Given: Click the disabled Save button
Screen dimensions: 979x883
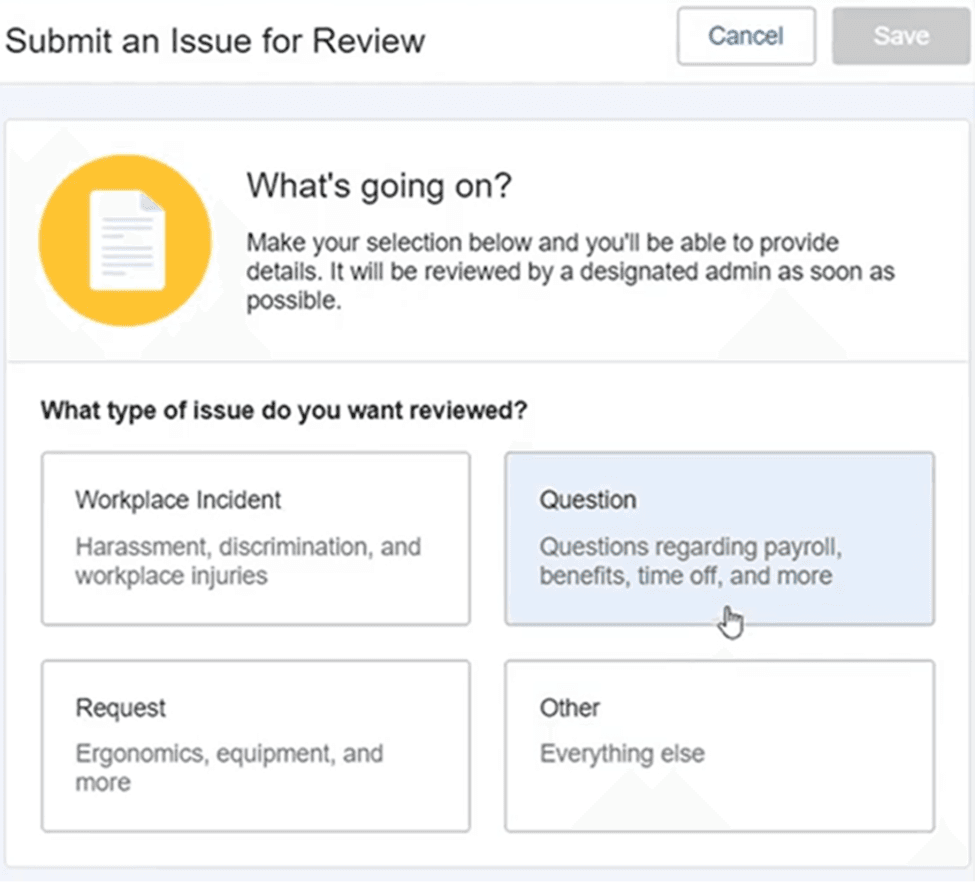Looking at the screenshot, I should click(899, 36).
